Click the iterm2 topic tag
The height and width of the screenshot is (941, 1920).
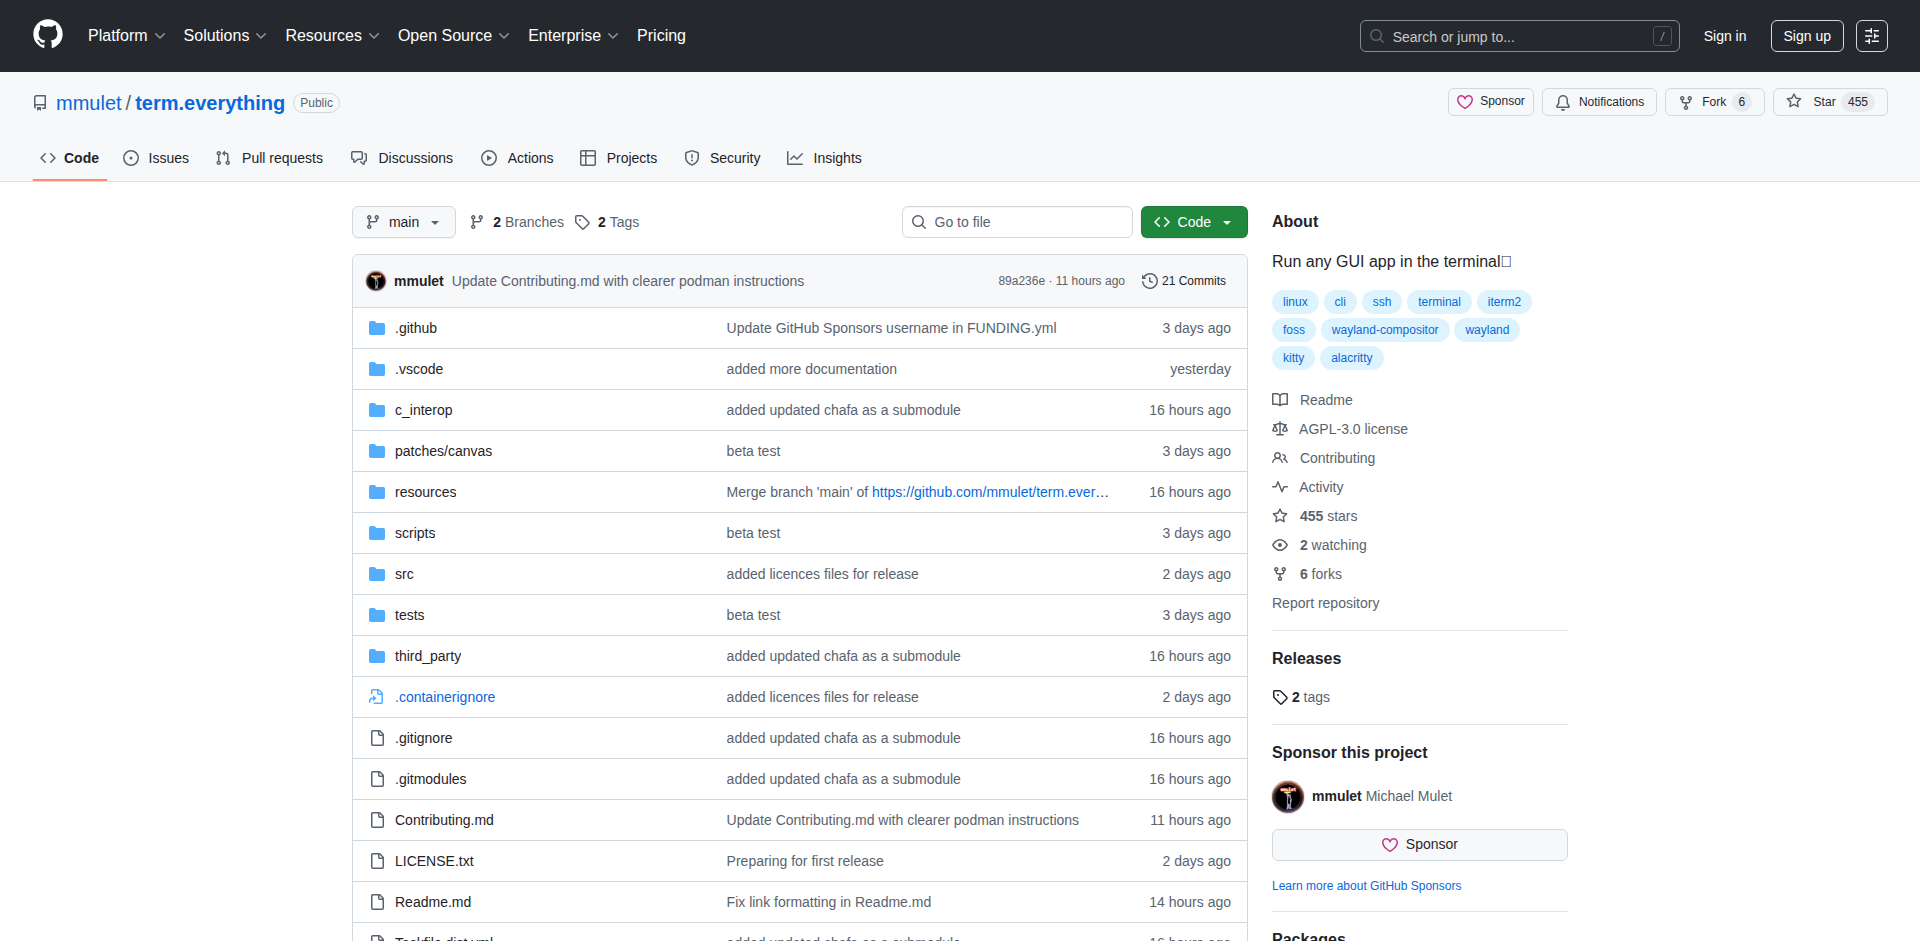(x=1503, y=302)
